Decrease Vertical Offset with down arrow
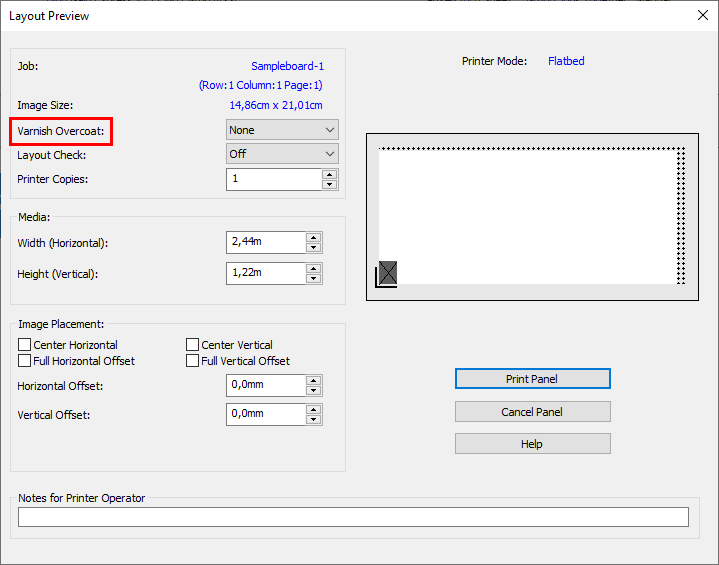 [314, 419]
